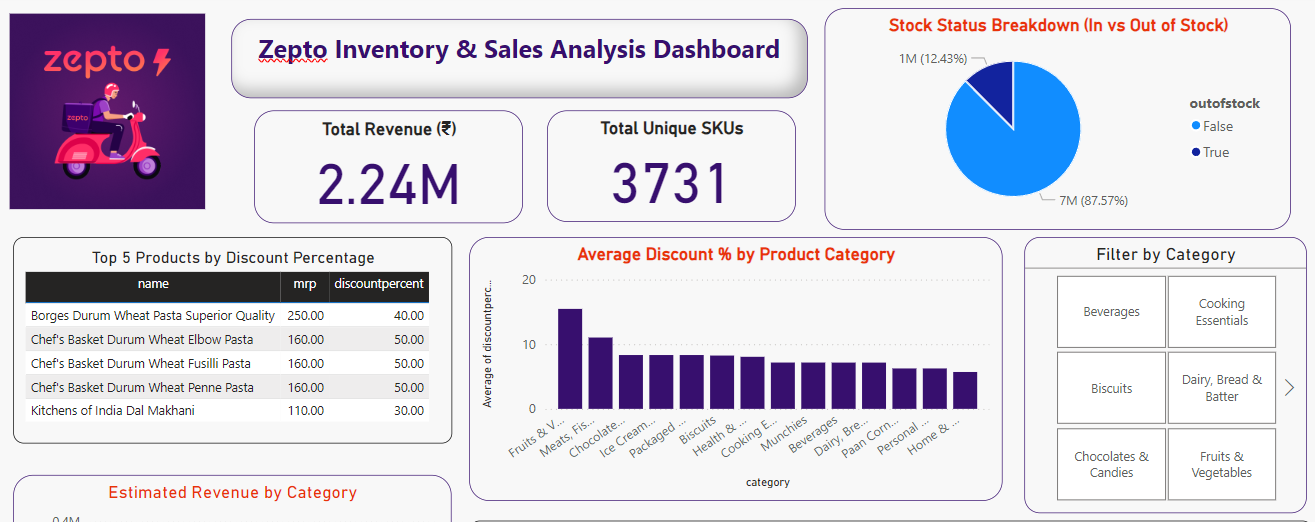Click the Stock Status Breakdown chart title
Viewport: 1315px width, 522px height.
coord(1058,26)
